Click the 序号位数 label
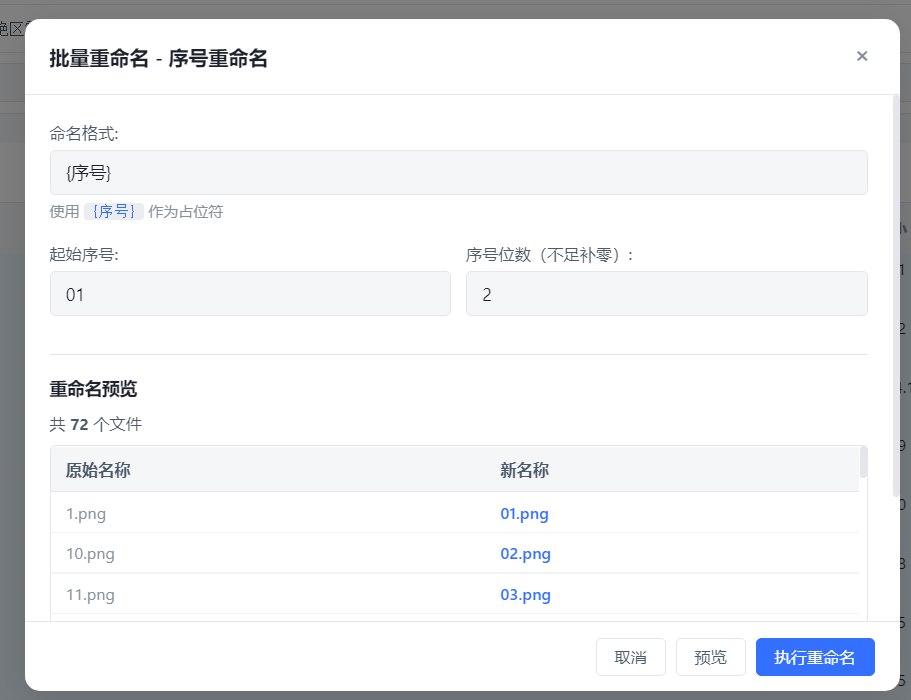Viewport: 911px width, 700px height. tap(549, 254)
